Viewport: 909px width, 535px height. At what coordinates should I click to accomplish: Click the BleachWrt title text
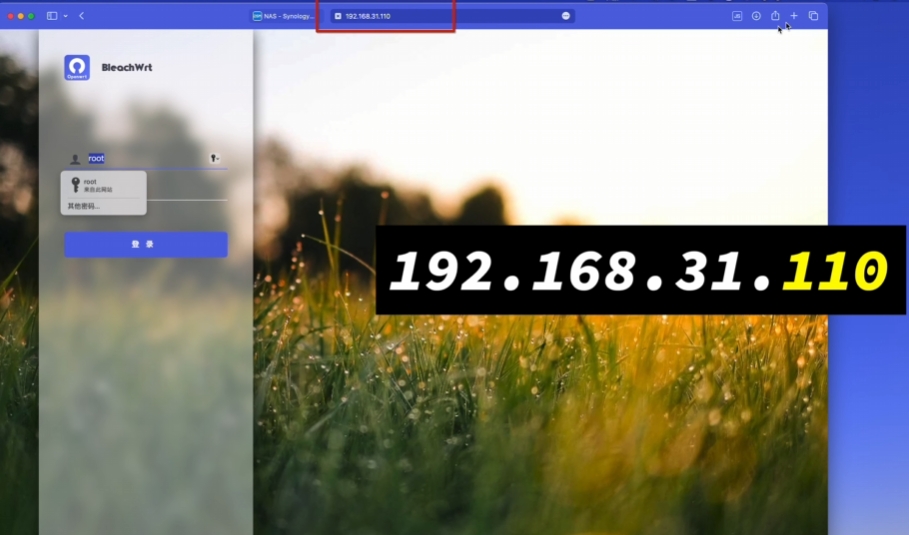(x=127, y=68)
